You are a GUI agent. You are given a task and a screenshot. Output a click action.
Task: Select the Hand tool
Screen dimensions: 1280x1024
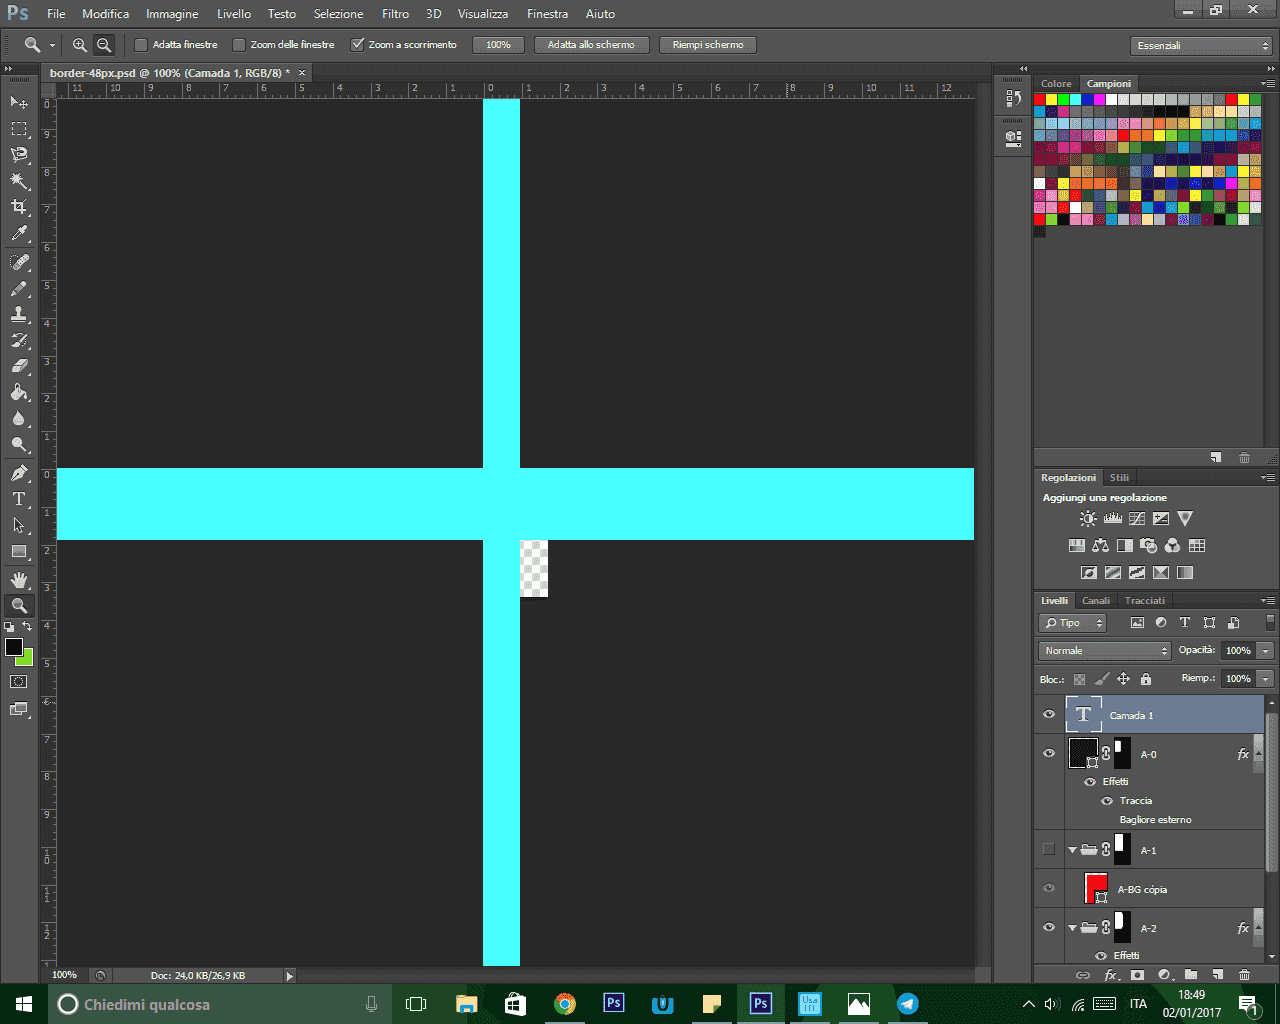(x=19, y=580)
